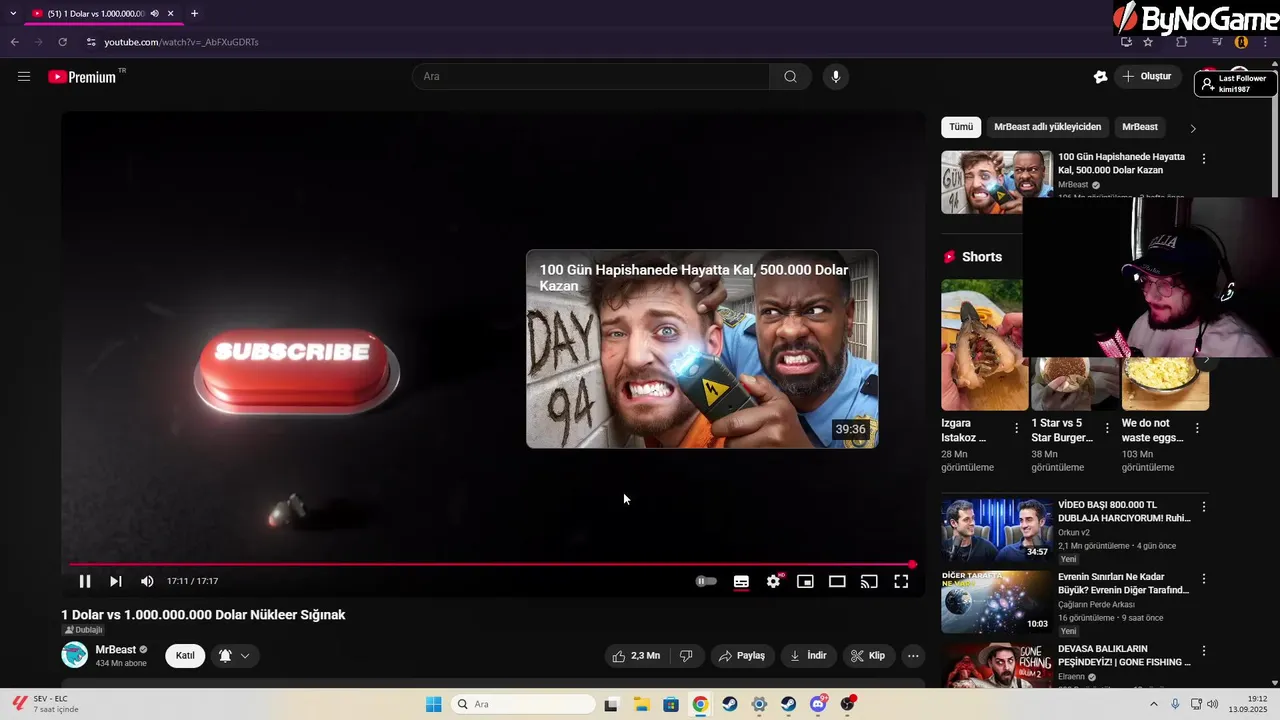Focus the YouTube search field
Image resolution: width=1280 pixels, height=720 pixels.
[591, 76]
